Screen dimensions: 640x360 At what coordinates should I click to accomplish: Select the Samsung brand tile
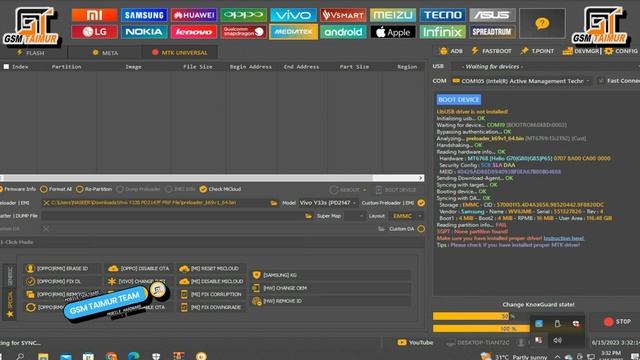144,15
